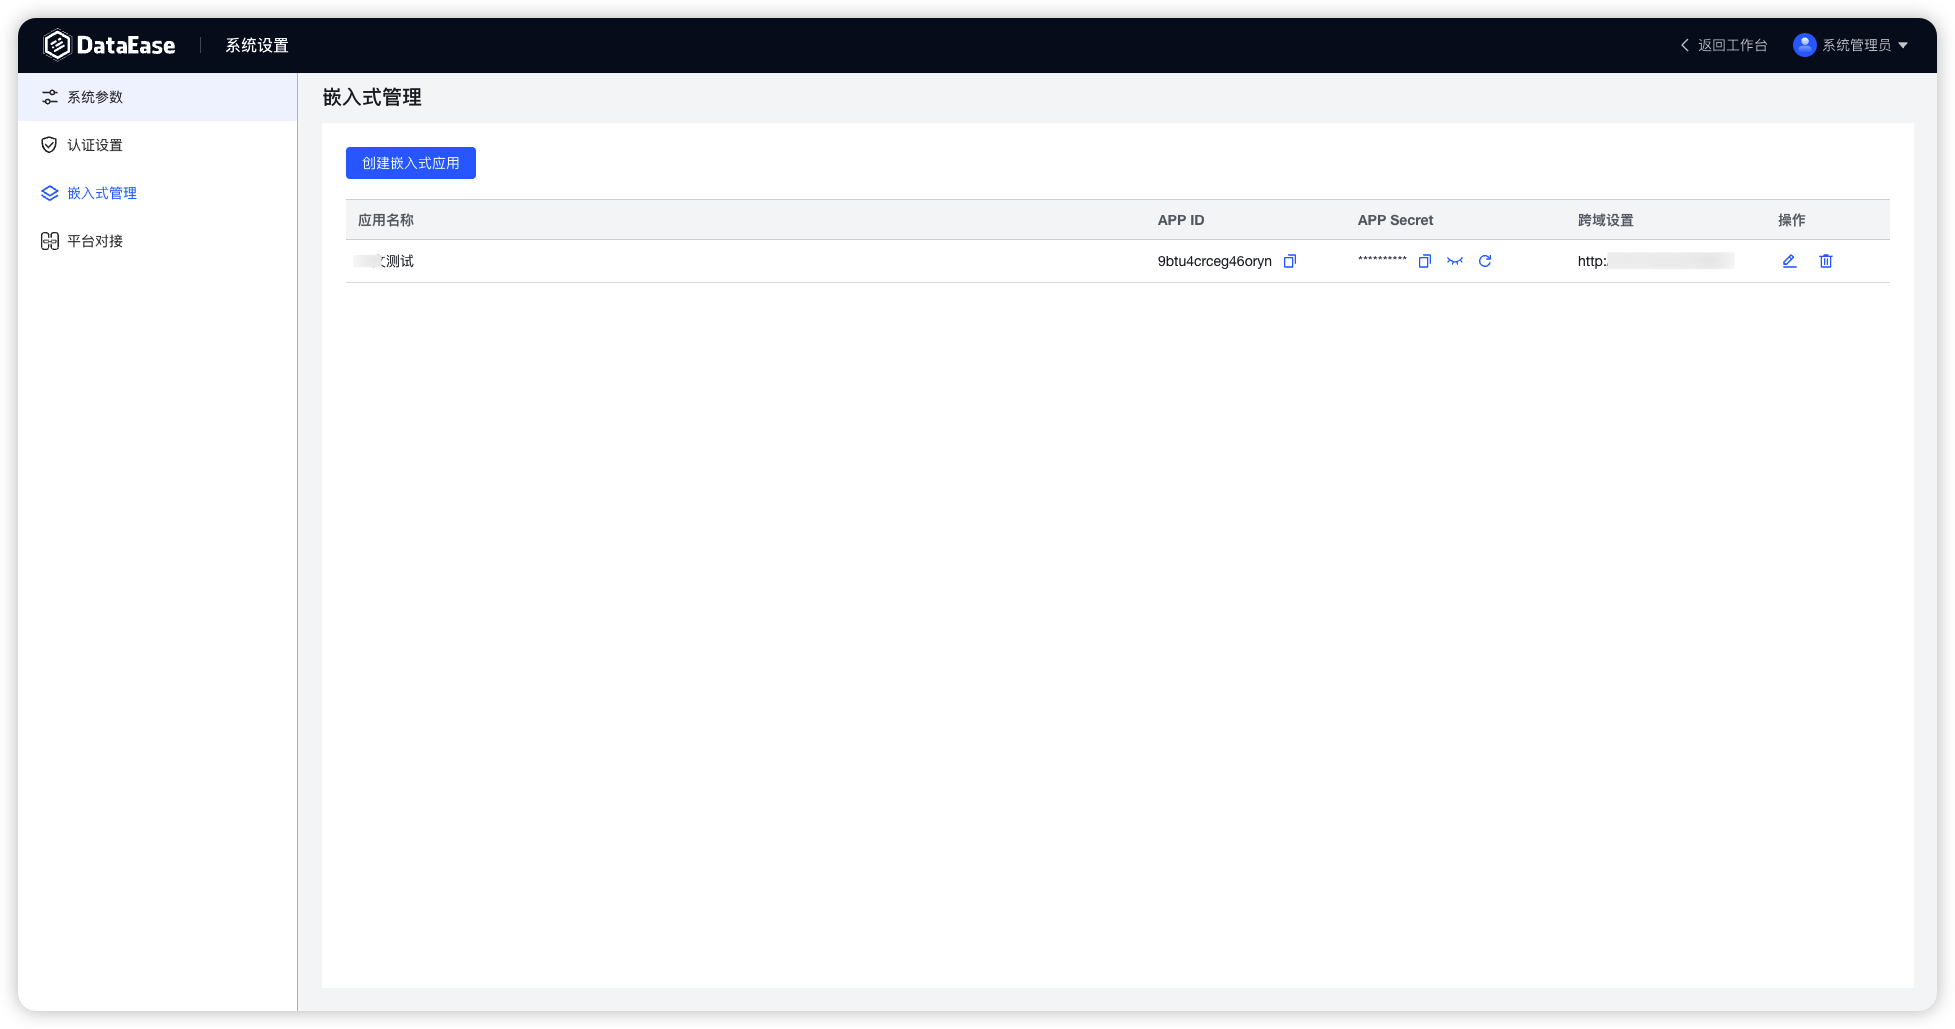Click the 系统管理员 user avatar
Viewport: 1955px width, 1029px height.
coord(1804,45)
